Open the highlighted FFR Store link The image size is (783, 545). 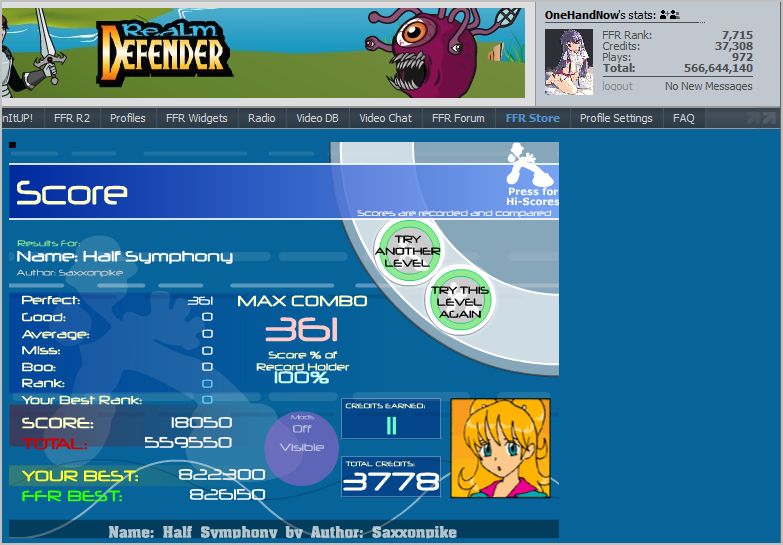pyautogui.click(x=532, y=118)
